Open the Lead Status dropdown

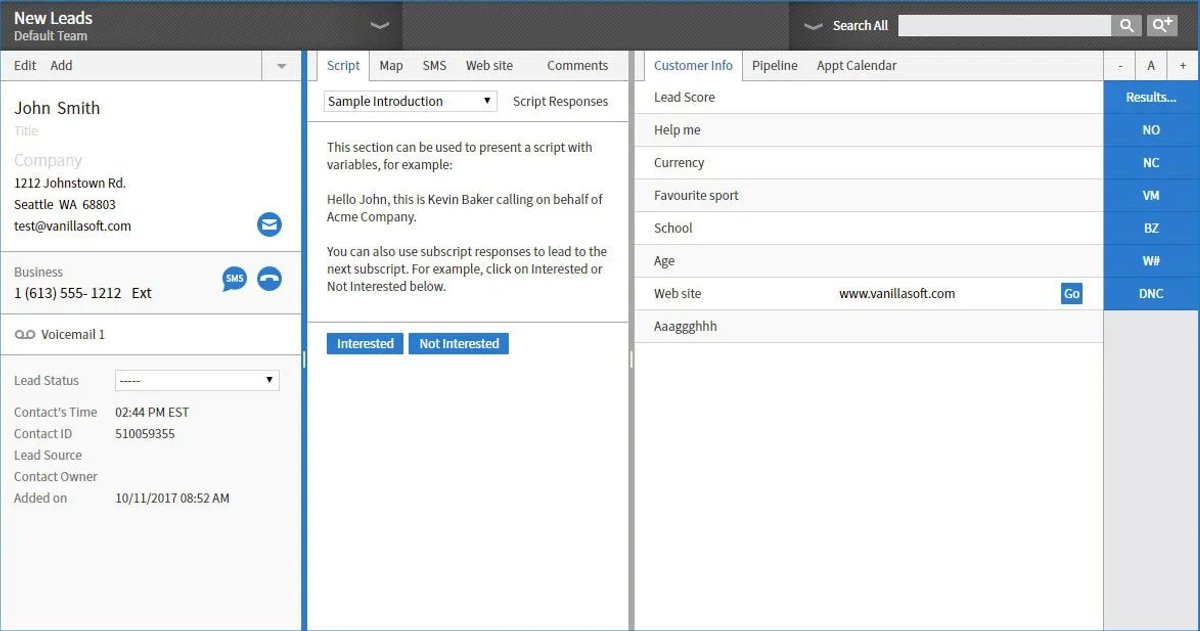point(197,380)
